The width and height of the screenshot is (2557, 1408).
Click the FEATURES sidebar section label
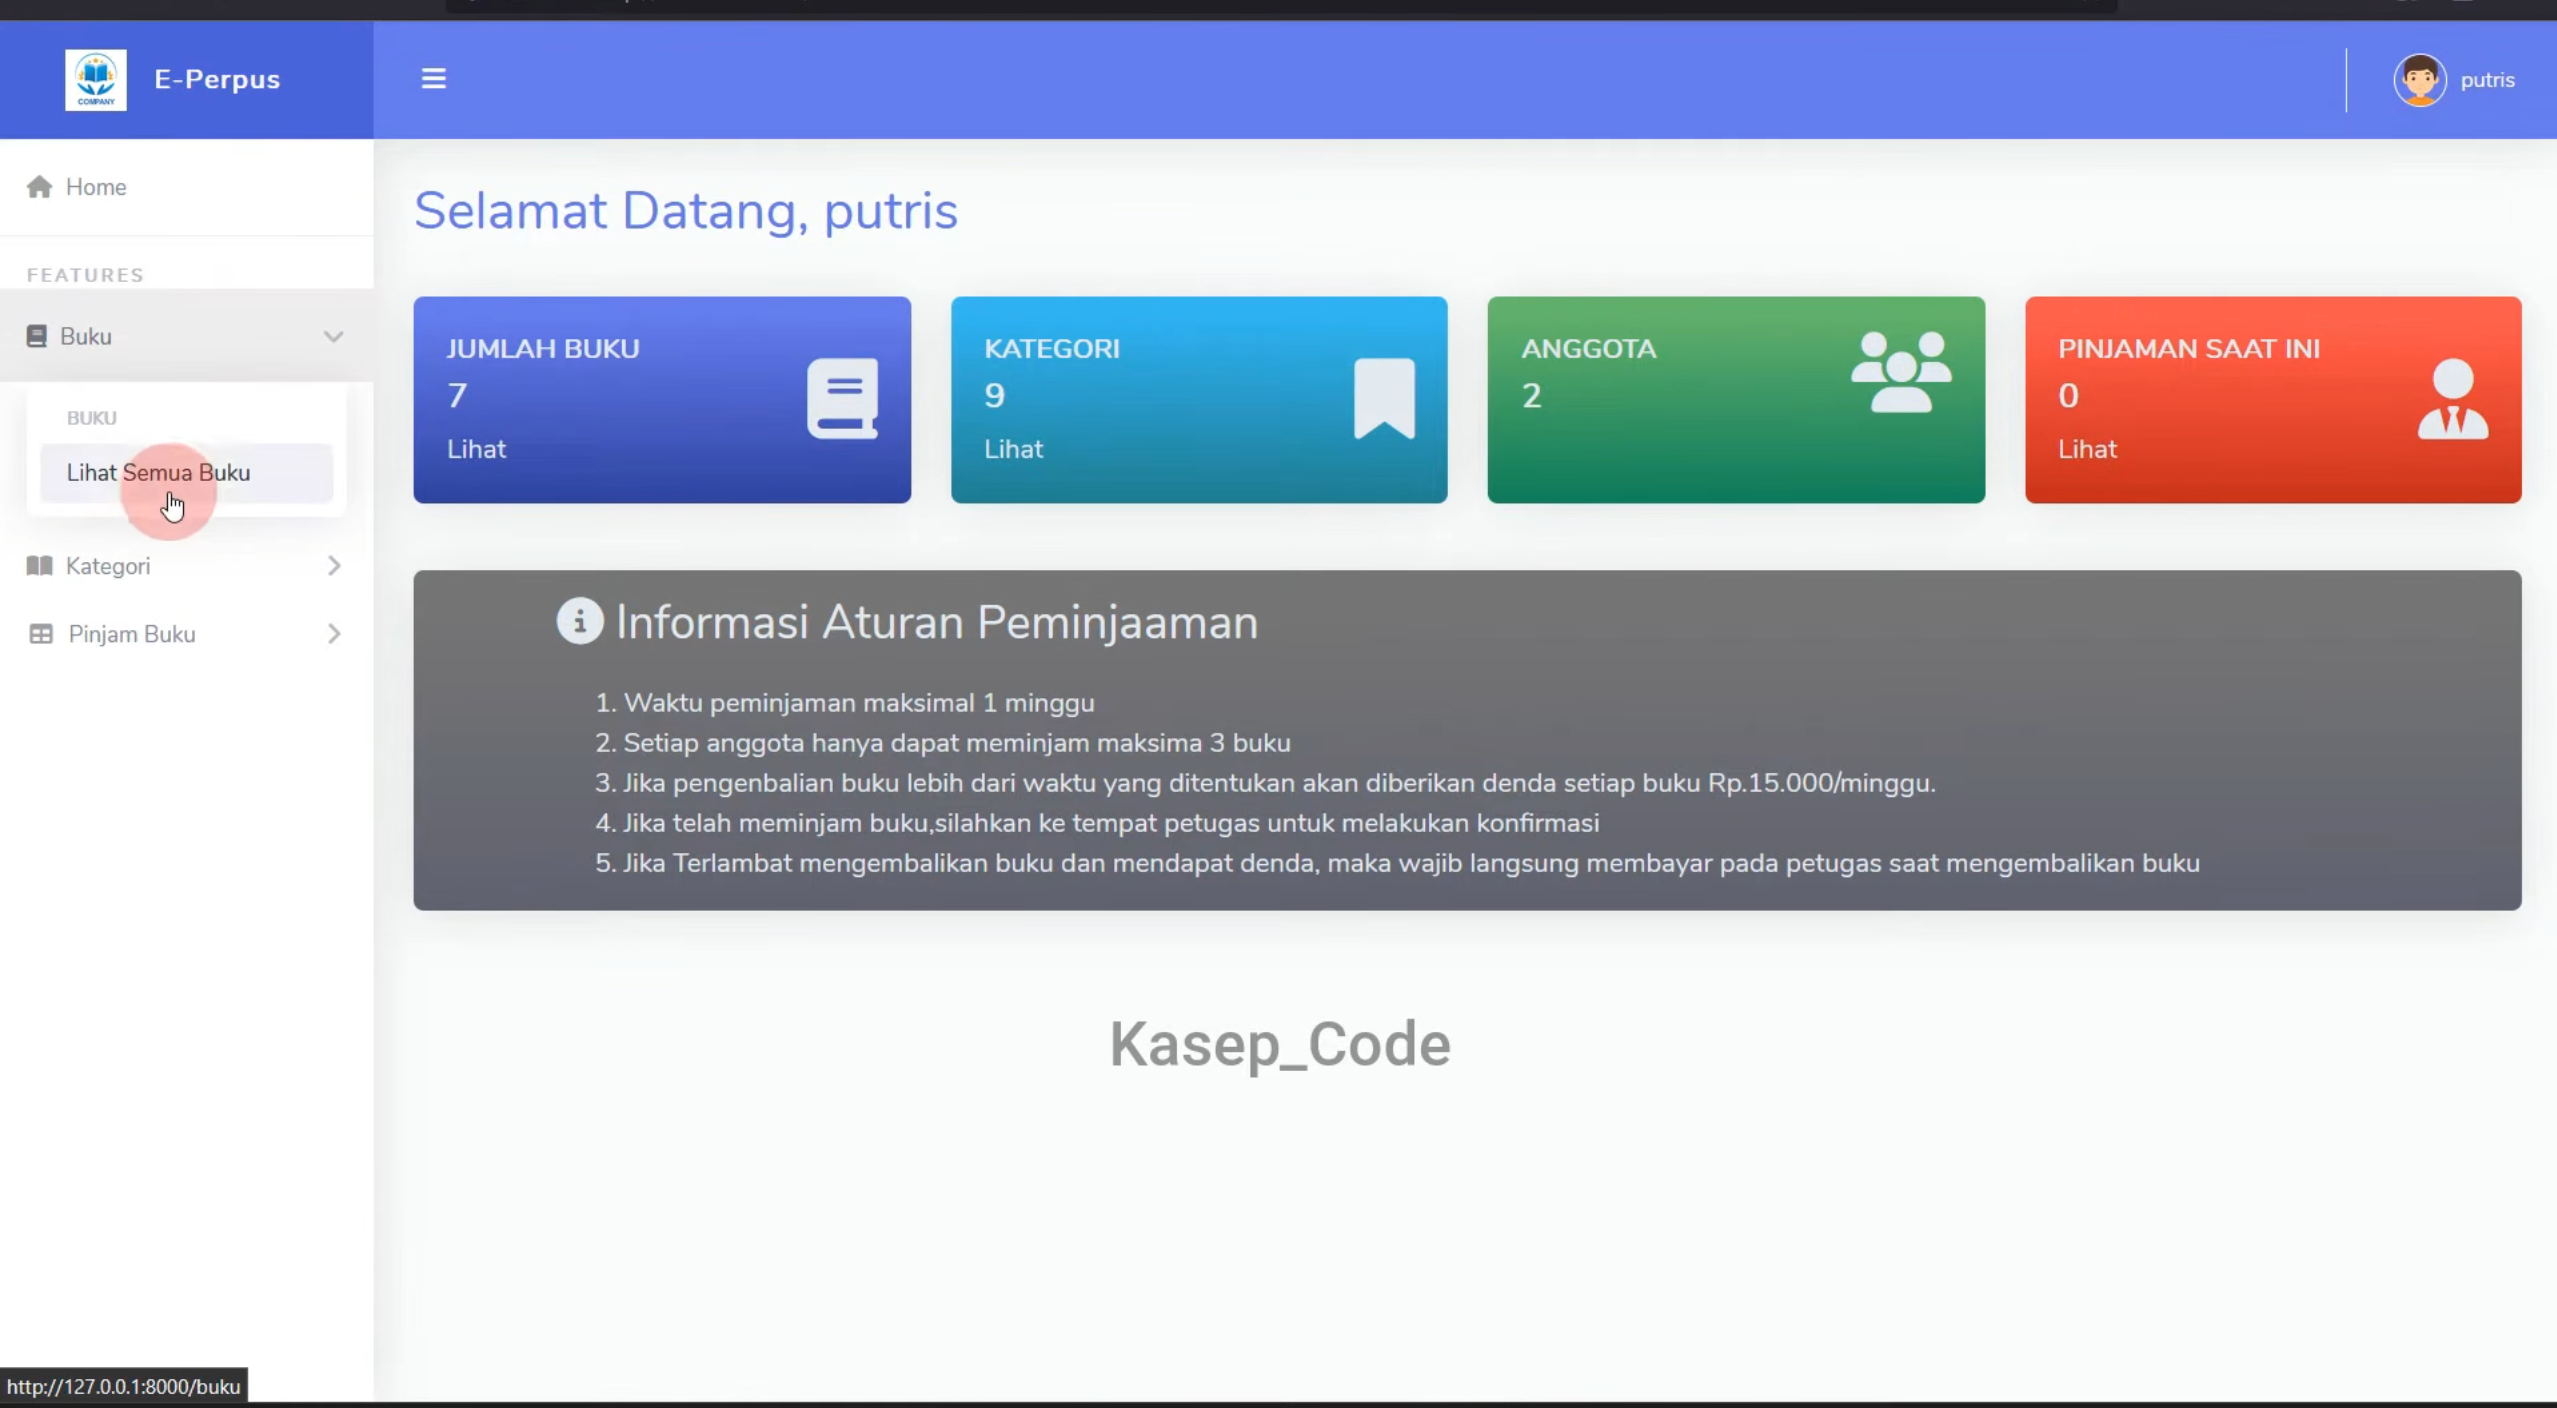point(85,275)
